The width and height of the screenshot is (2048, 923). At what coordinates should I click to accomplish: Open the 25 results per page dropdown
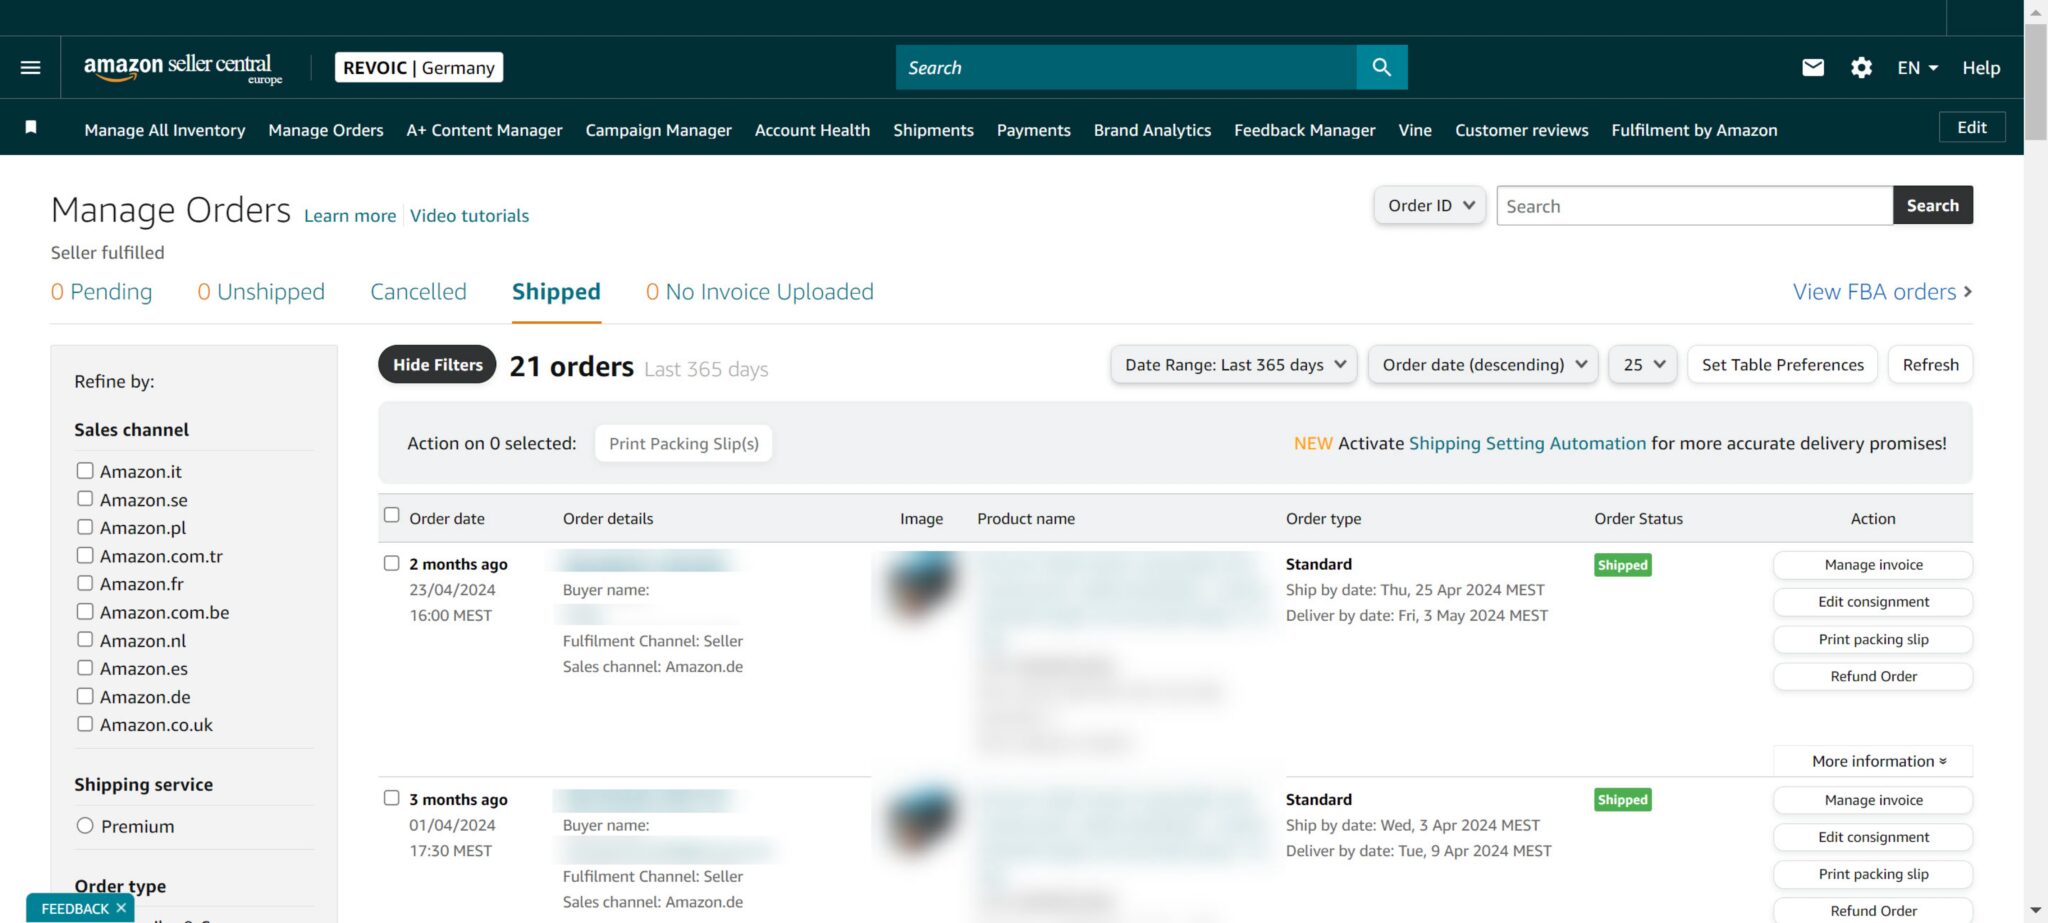pyautogui.click(x=1643, y=365)
